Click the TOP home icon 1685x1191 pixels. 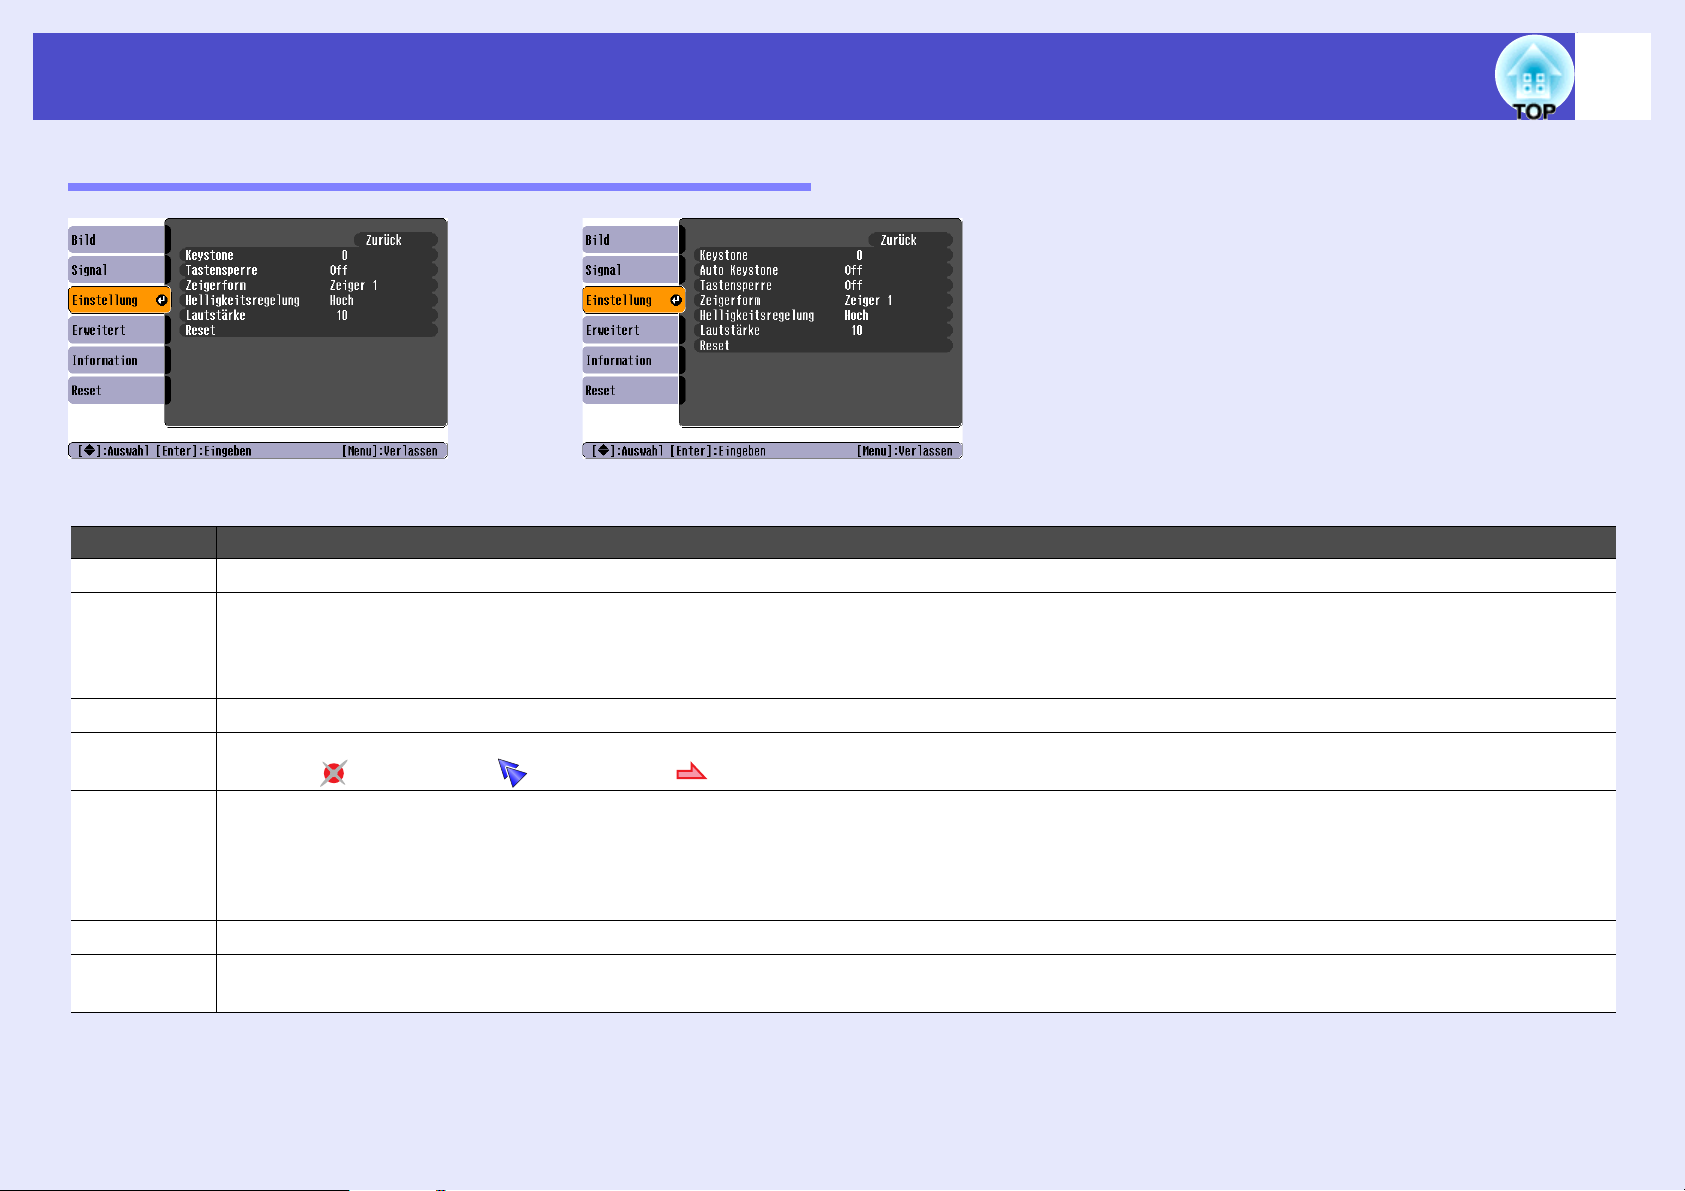1534,78
